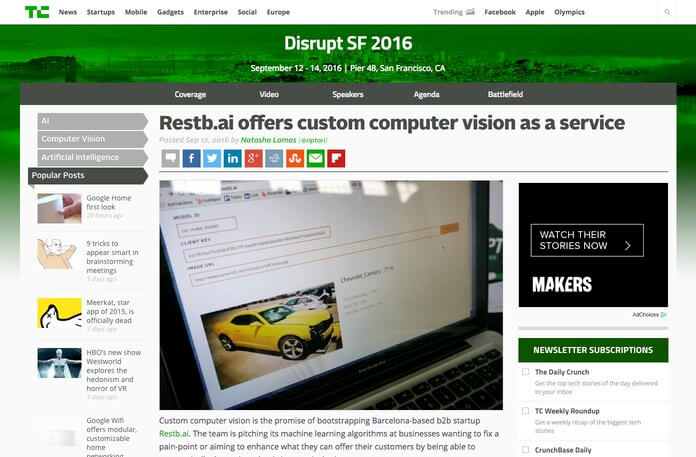This screenshot has height=457, width=696.
Task: Switch to the Battlefield tab
Action: click(x=505, y=94)
